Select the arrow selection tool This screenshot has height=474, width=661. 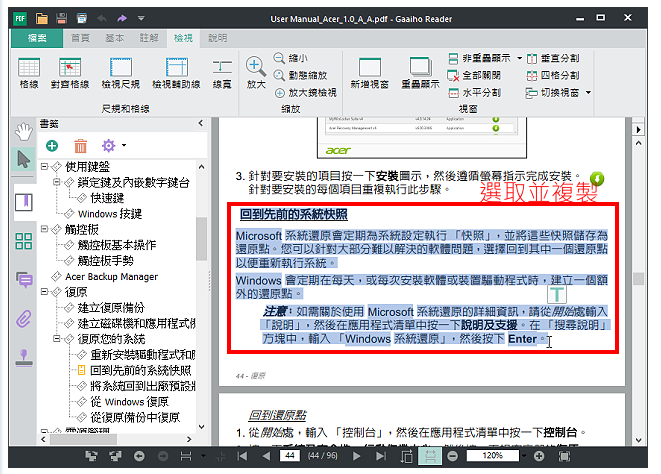coord(24,159)
